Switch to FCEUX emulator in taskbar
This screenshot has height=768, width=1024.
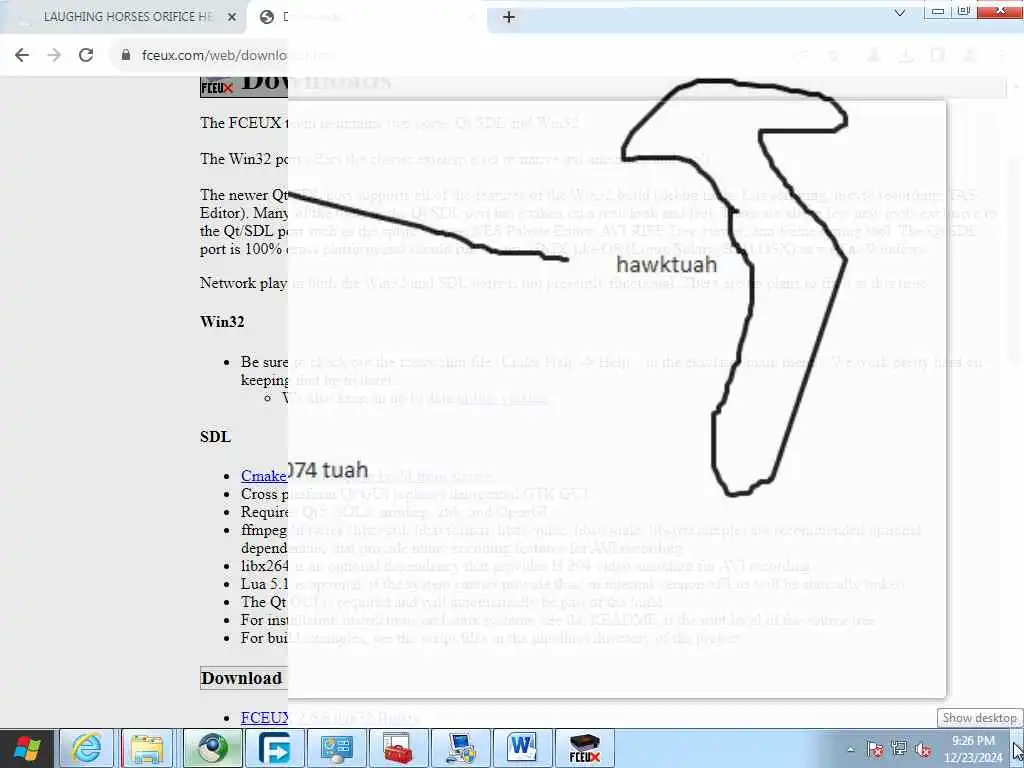click(584, 748)
